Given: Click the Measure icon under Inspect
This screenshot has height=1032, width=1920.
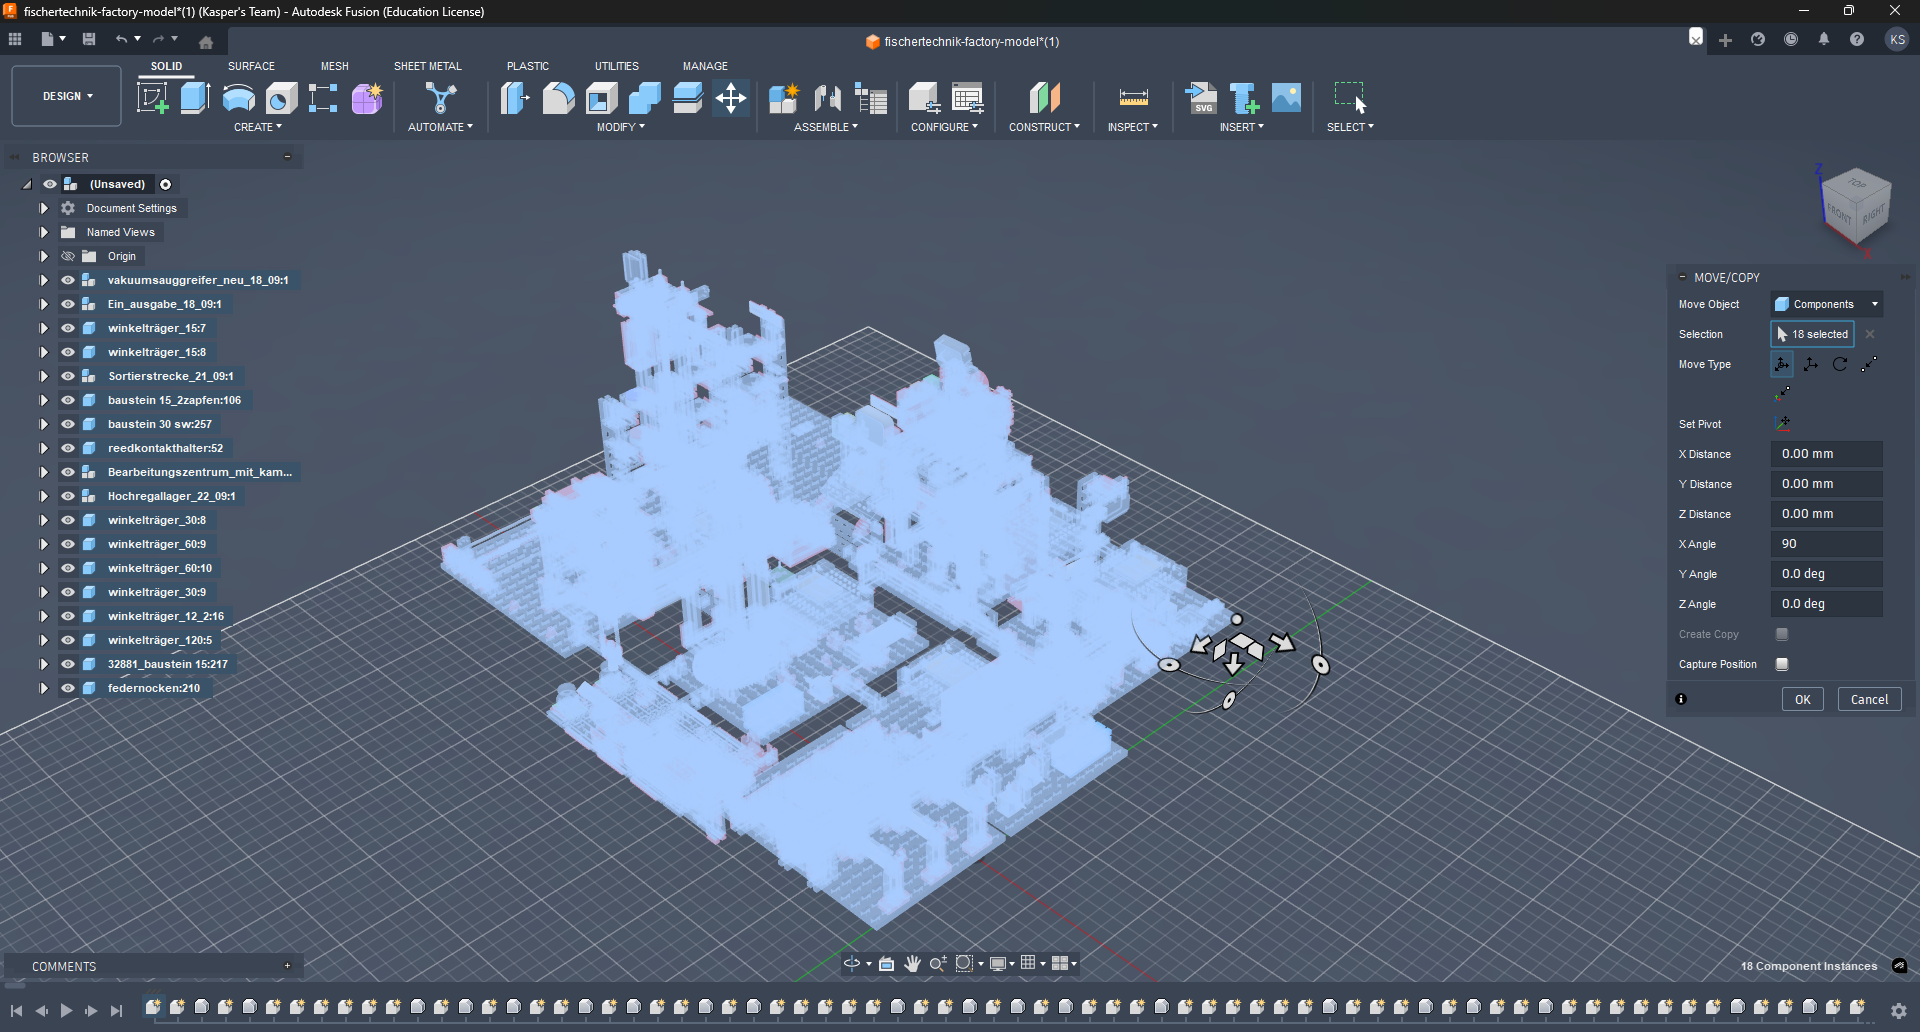Looking at the screenshot, I should [1133, 98].
